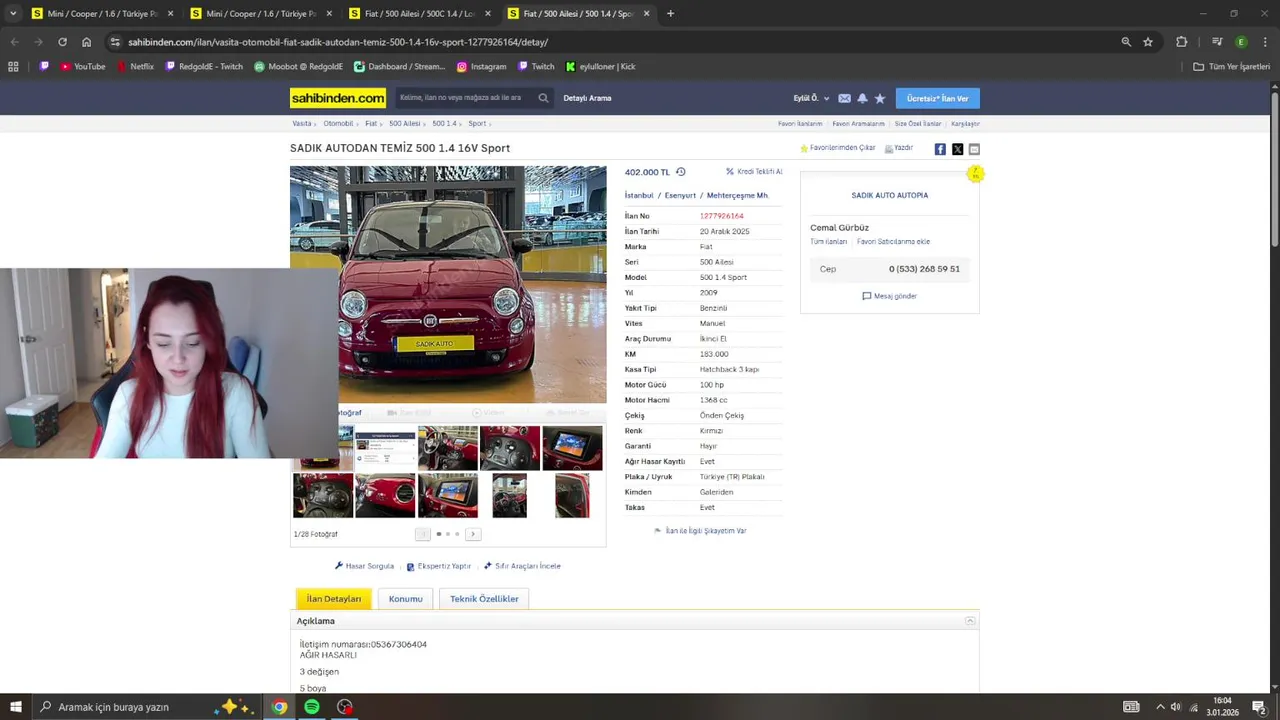The image size is (1280, 720).
Task: Open Chrome apps grid in bookmarks bar
Action: pyautogui.click(x=13, y=67)
